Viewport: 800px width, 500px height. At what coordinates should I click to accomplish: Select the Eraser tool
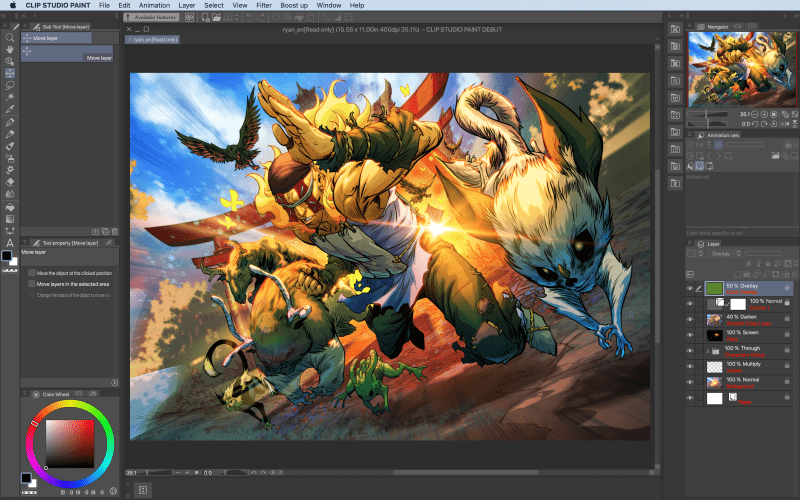10,182
